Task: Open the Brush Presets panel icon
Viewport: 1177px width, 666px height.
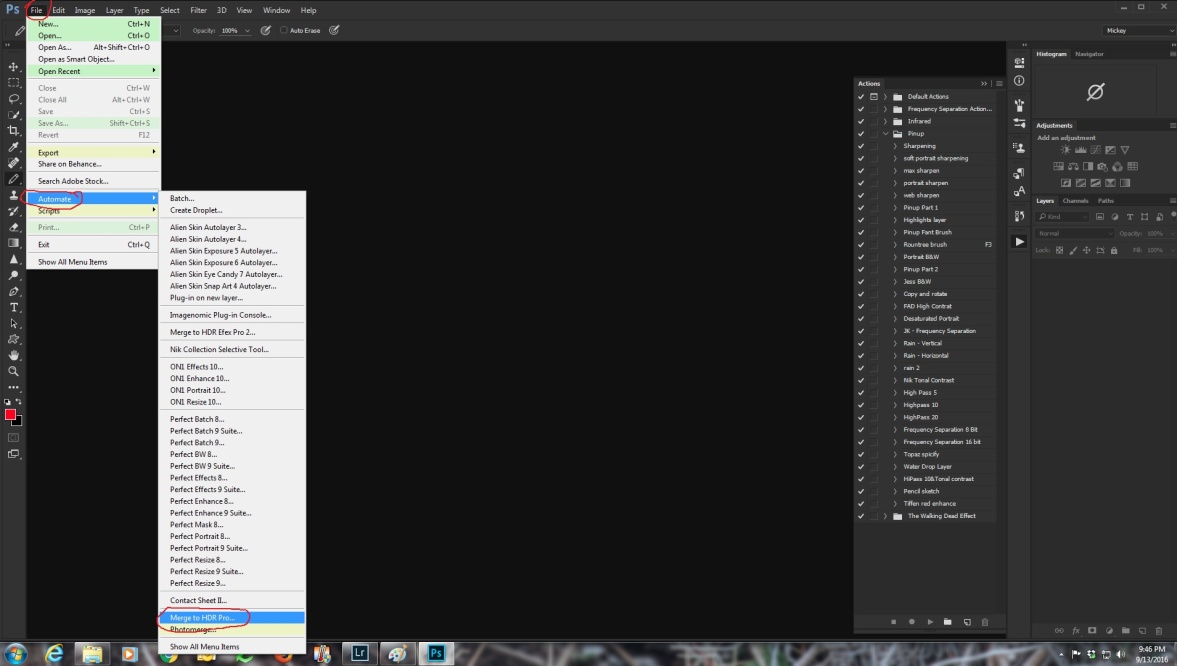Action: [x=1019, y=122]
